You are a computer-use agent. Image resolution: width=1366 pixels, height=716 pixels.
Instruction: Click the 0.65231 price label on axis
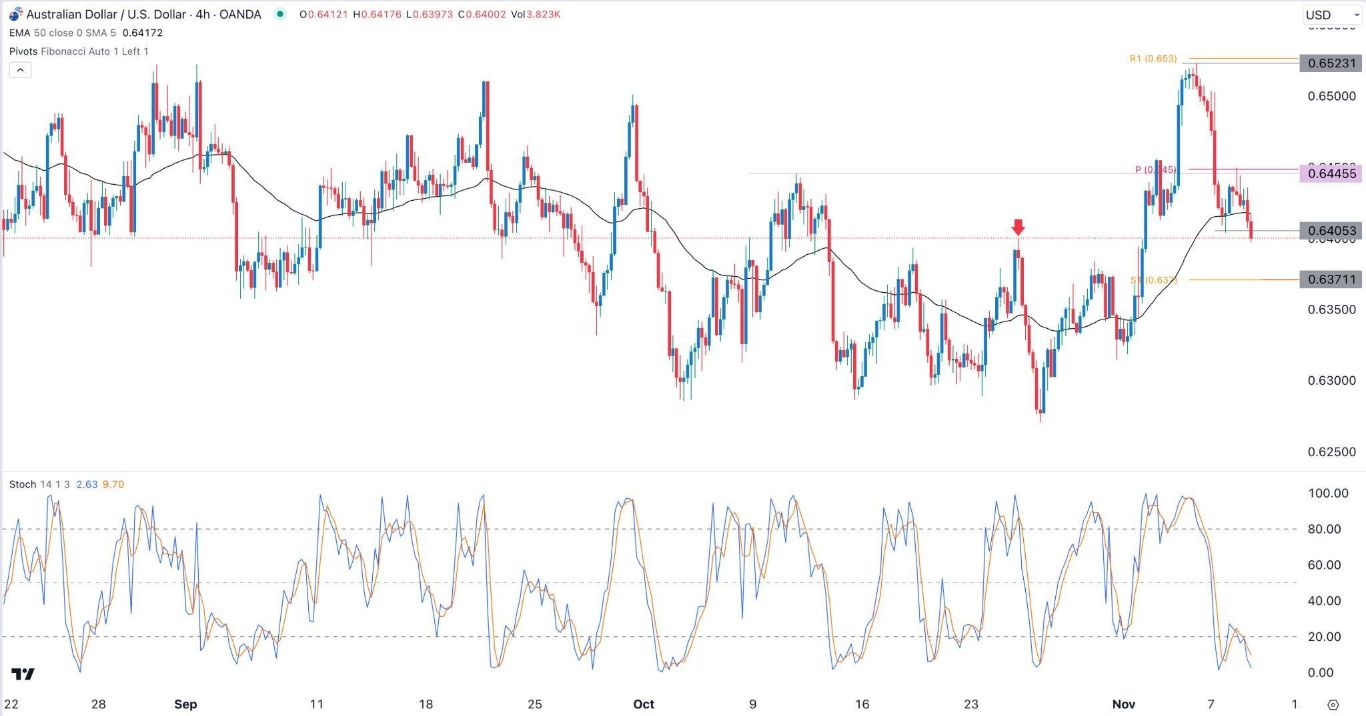pyautogui.click(x=1331, y=63)
